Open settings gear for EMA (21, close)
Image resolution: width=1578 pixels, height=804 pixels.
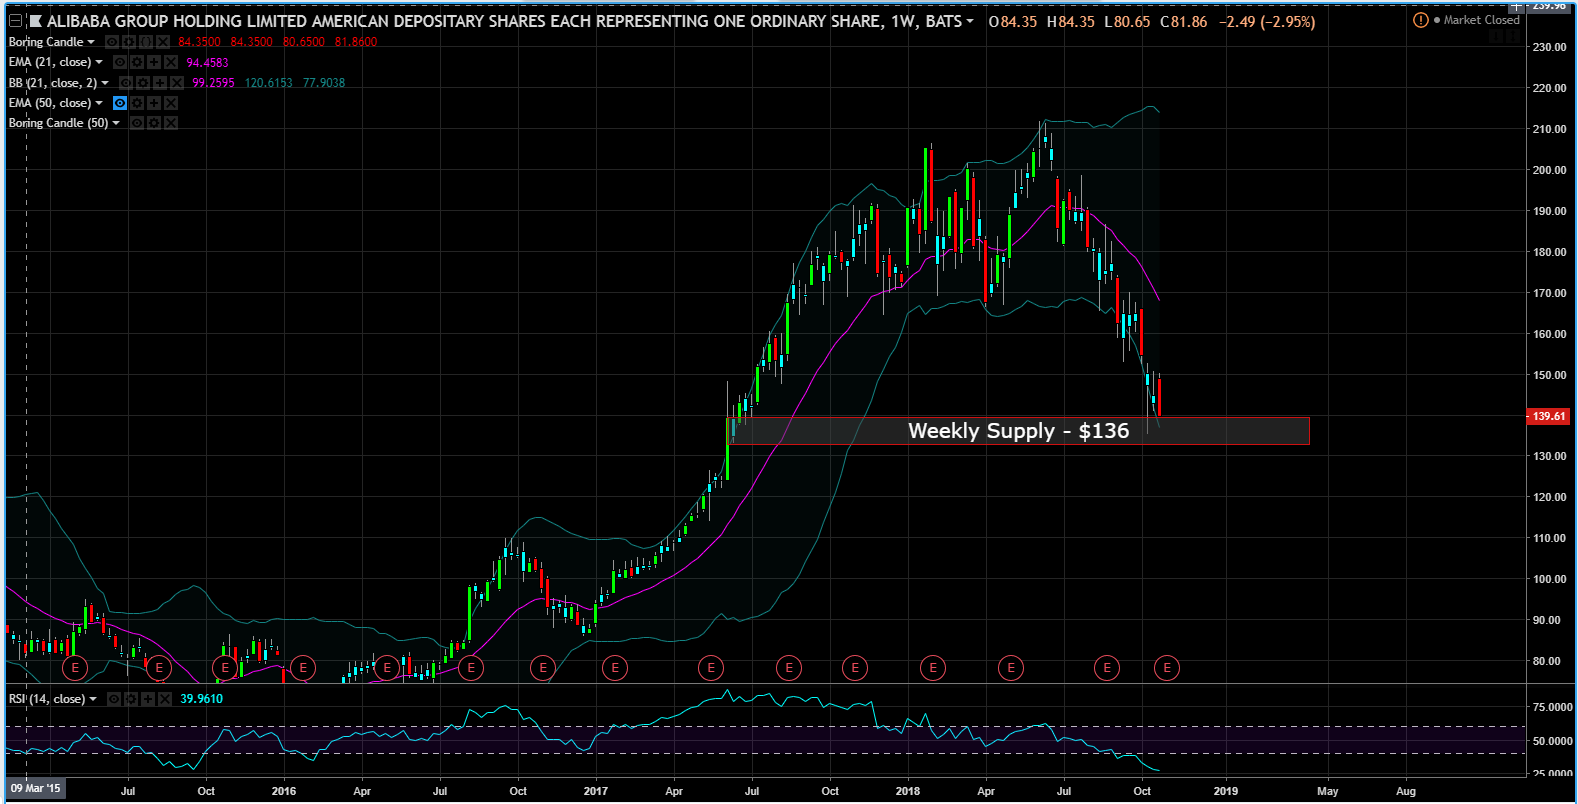pyautogui.click(x=137, y=62)
